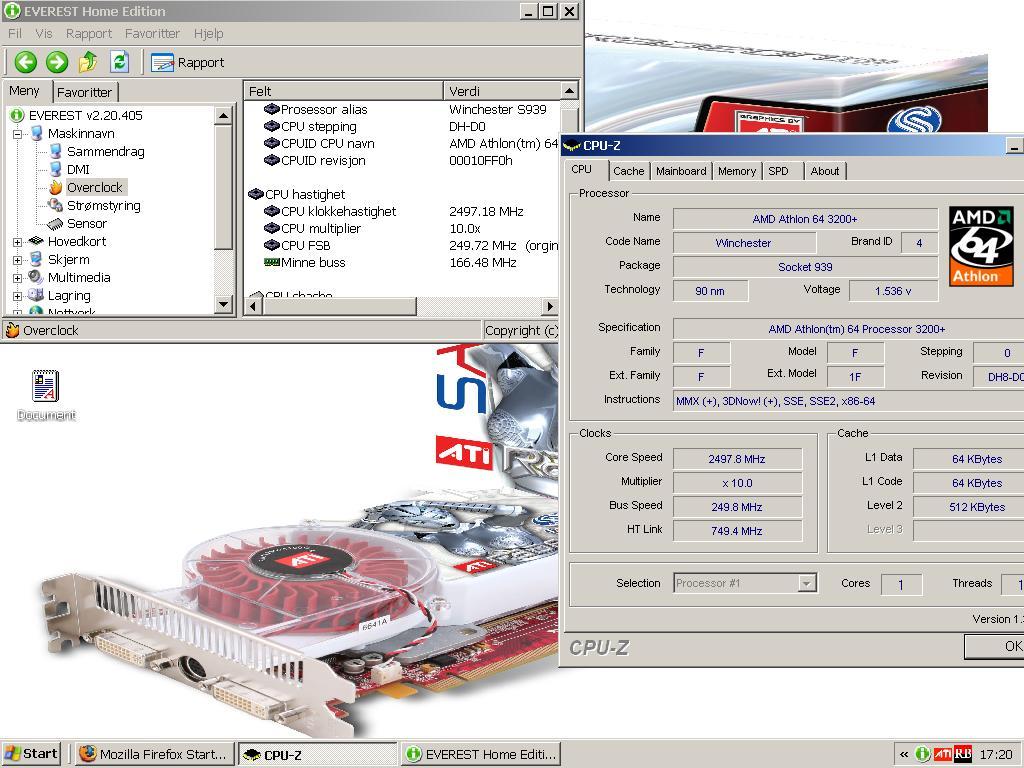Screen dimensions: 1024x768
Task: Click the green Forward arrow toolbar icon
Action: pyautogui.click(x=57, y=62)
